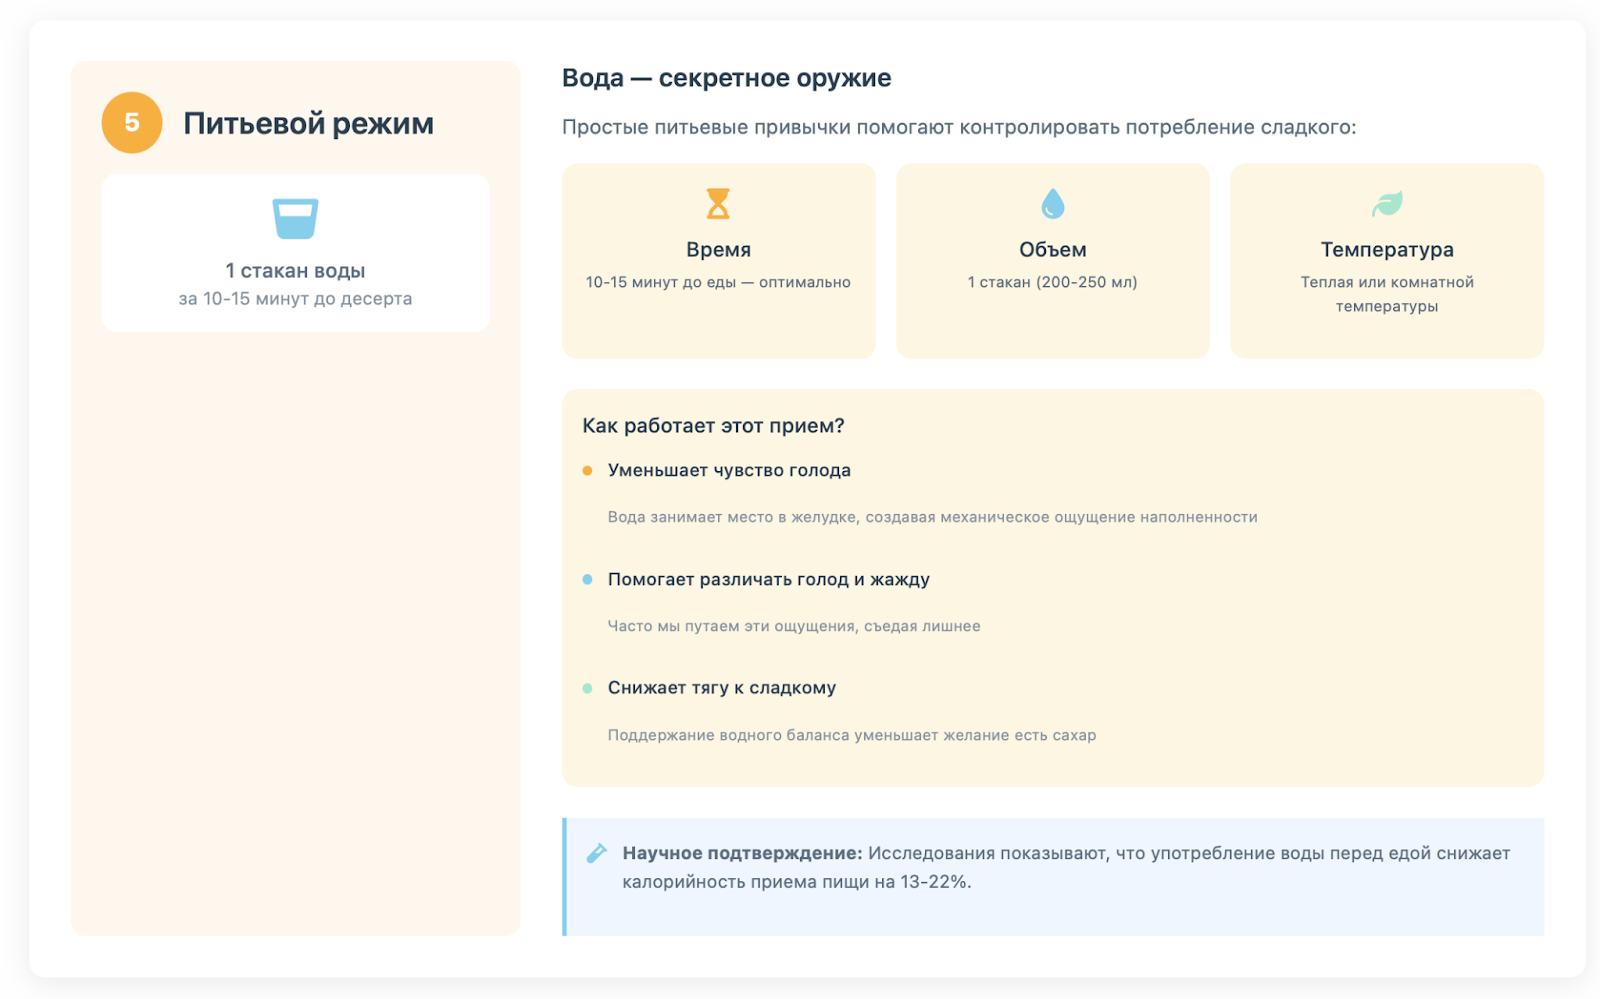Click Помогает различать голод и жажду item
The height and width of the screenshot is (999, 1600).
coord(768,580)
